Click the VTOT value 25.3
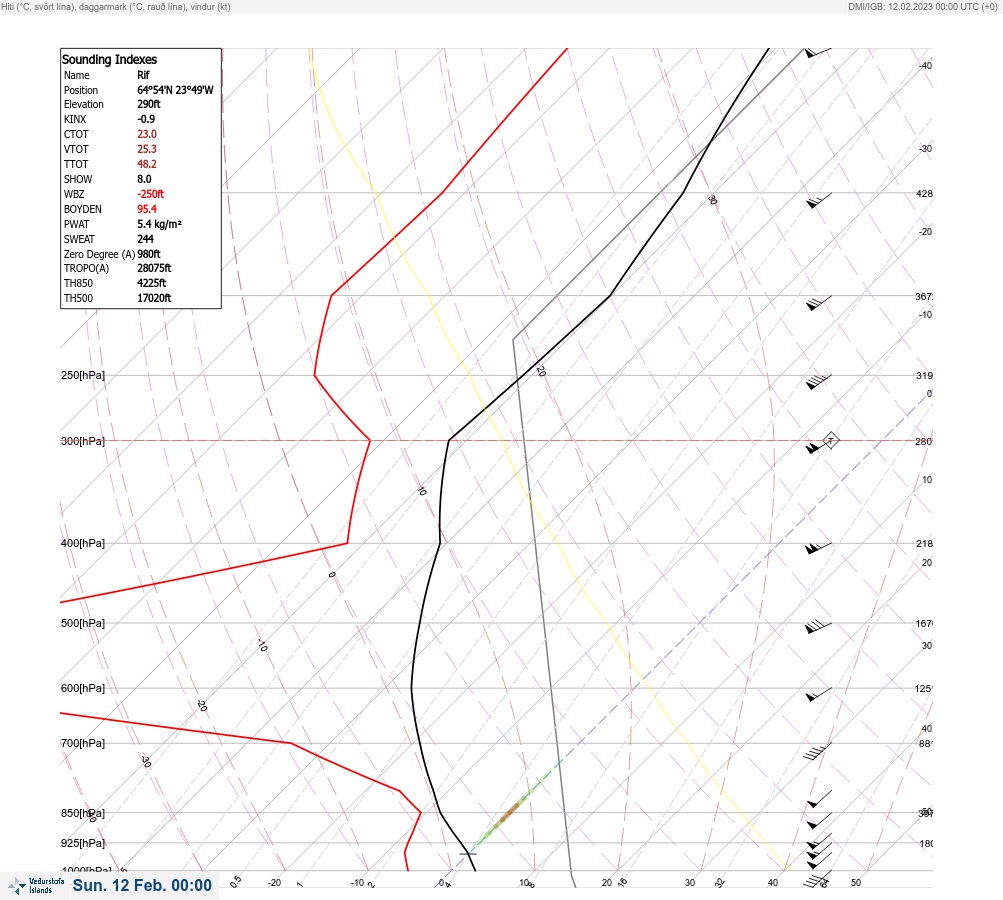 (x=146, y=149)
